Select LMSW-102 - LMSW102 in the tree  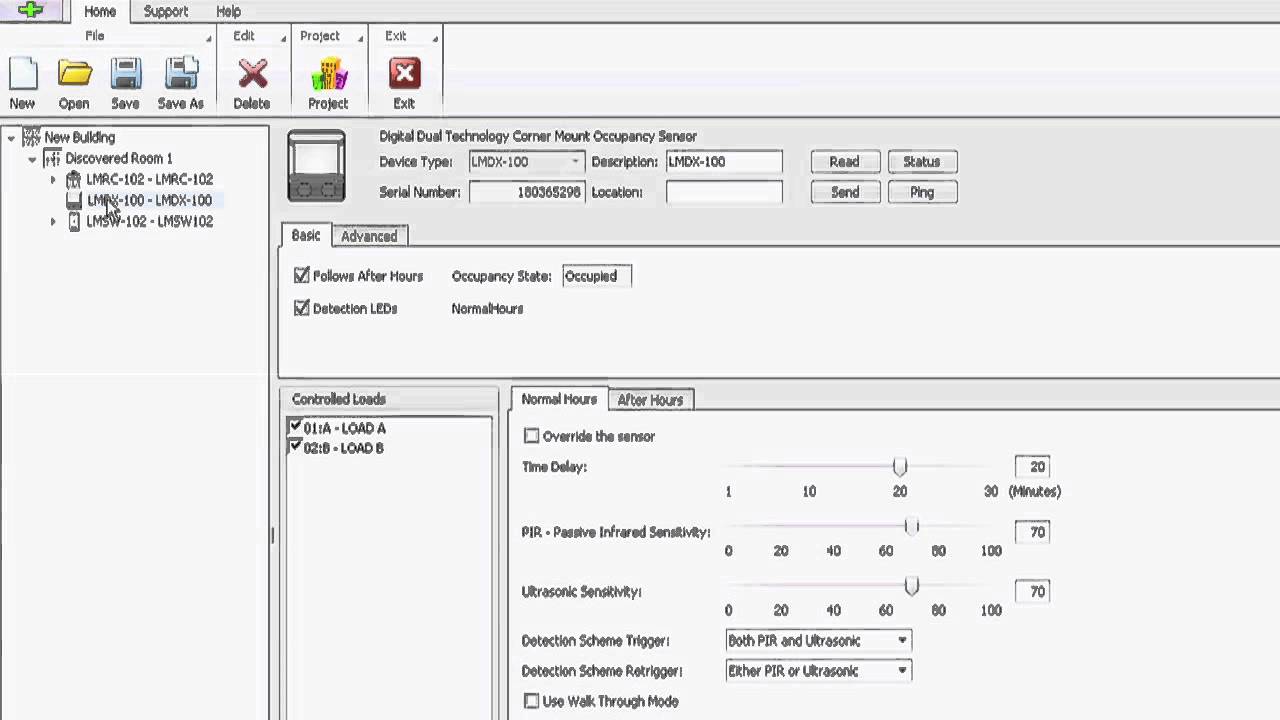(149, 221)
